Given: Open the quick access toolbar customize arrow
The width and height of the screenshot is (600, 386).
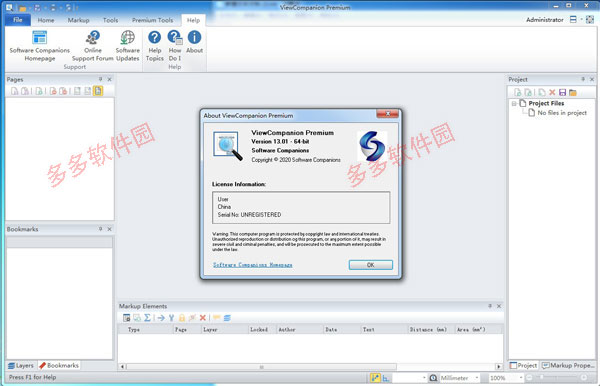Looking at the screenshot, I should click(x=77, y=8).
